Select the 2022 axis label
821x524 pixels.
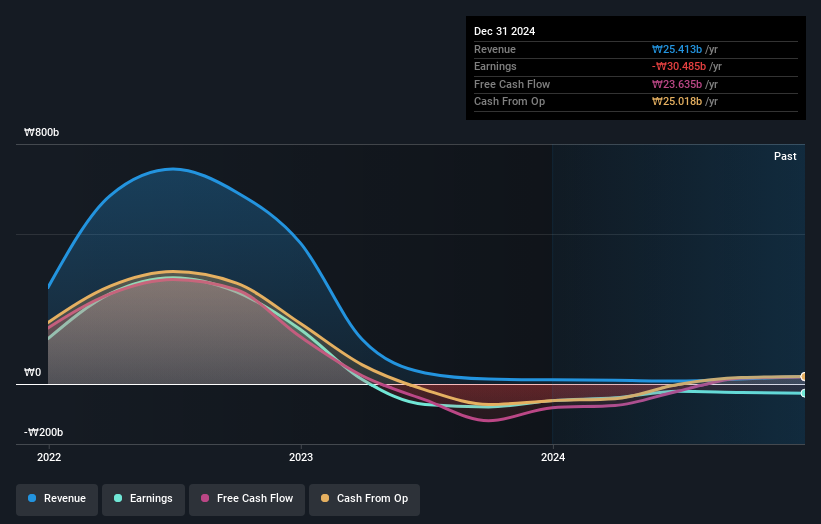(49, 458)
